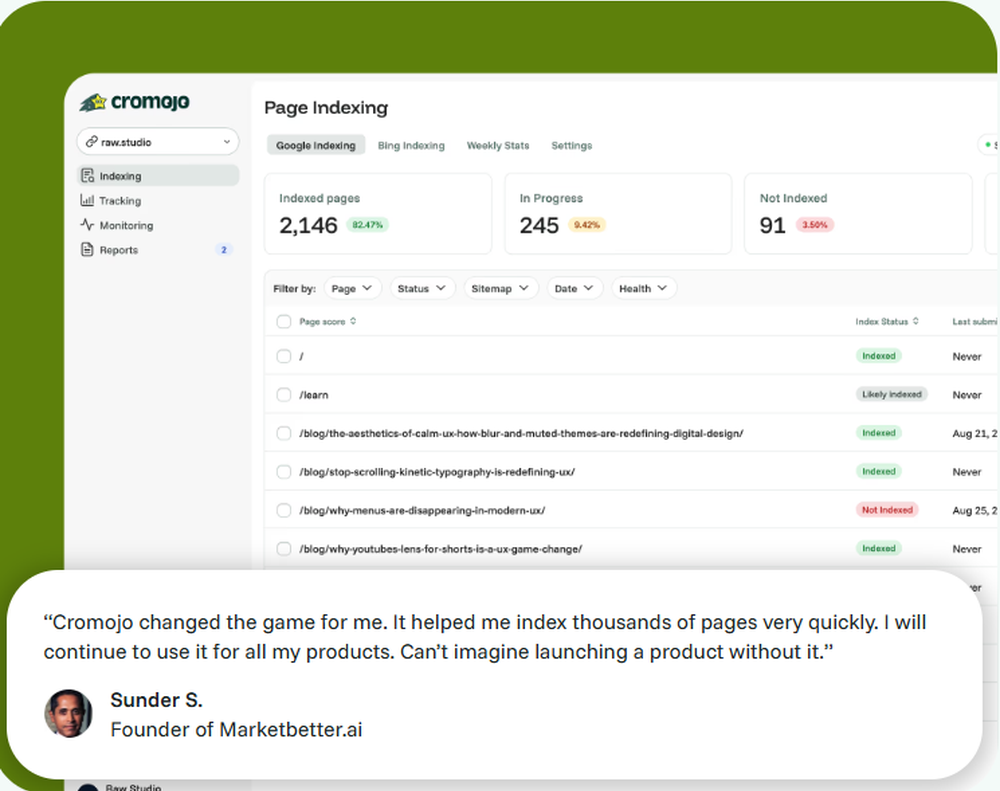The height and width of the screenshot is (791, 1000).
Task: Click the Indexing sidebar icon
Action: [87, 176]
